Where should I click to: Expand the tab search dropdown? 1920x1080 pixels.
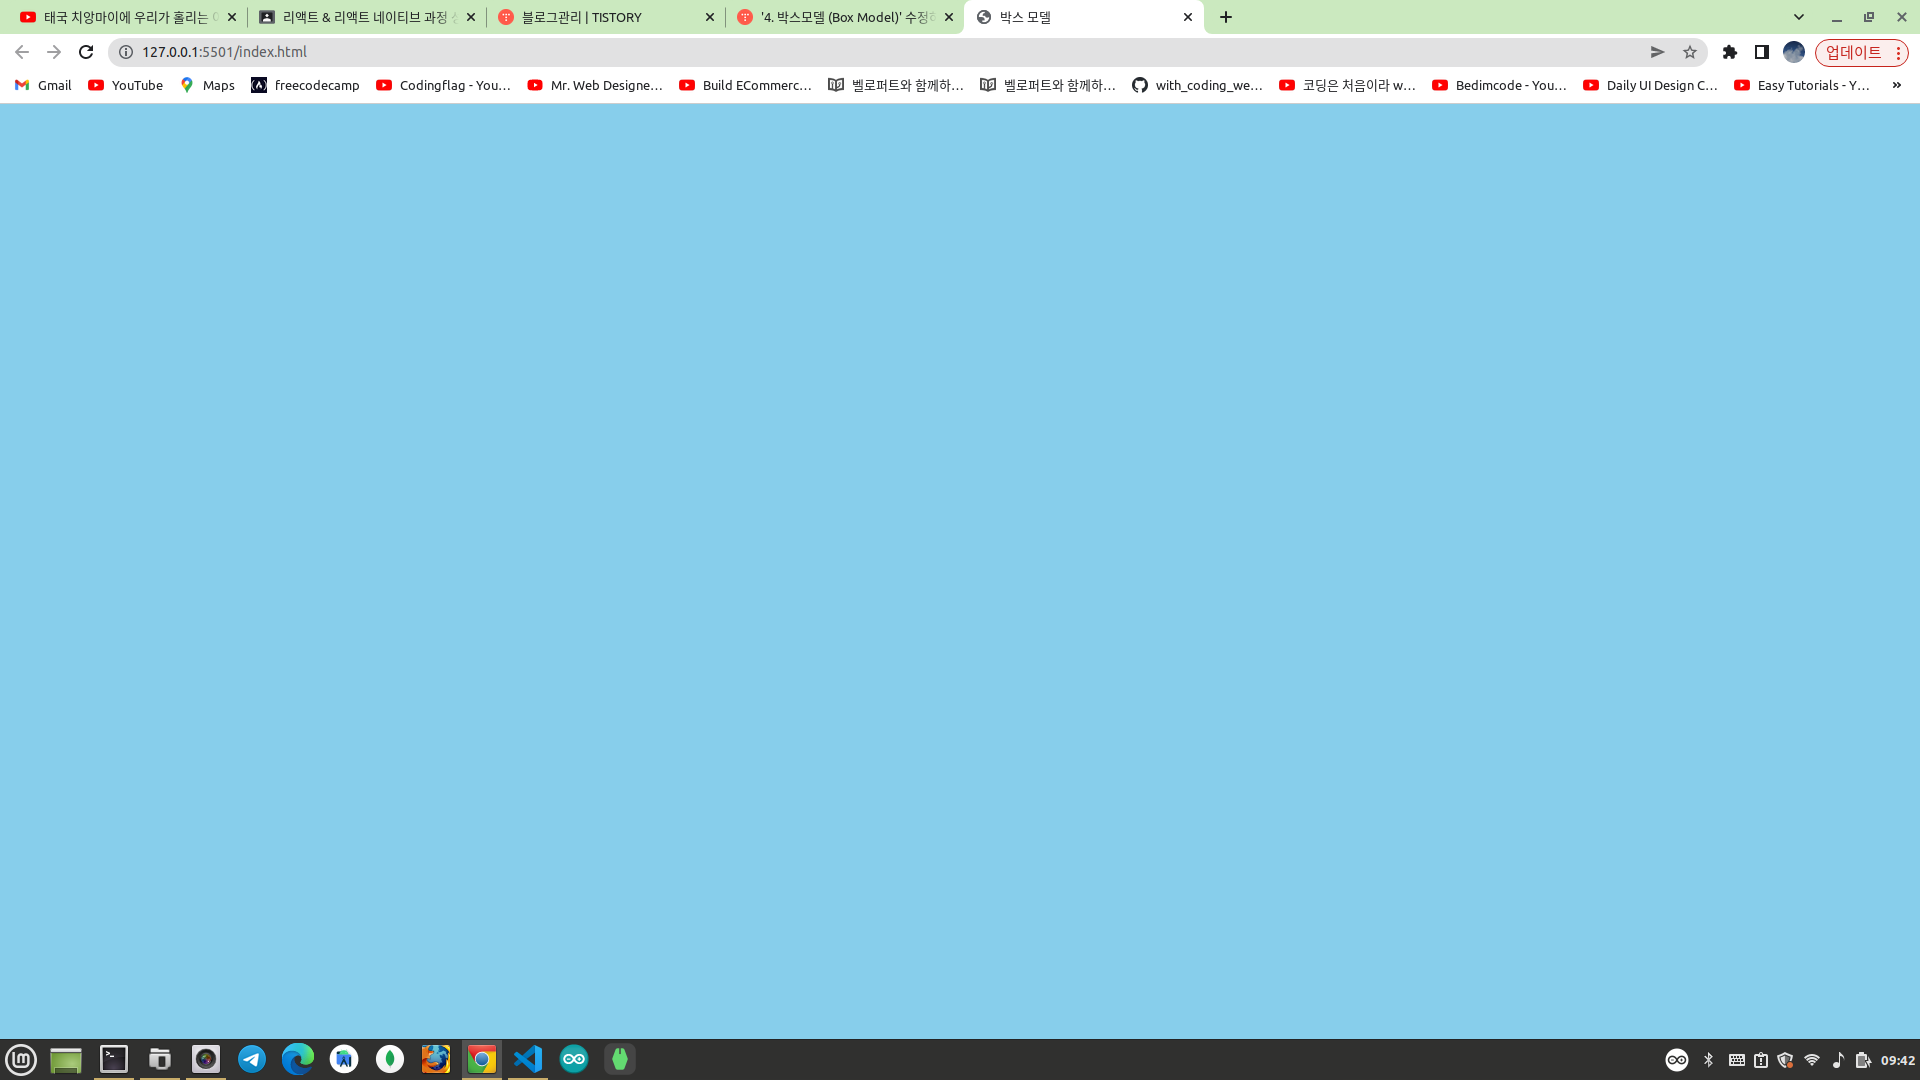click(1799, 17)
